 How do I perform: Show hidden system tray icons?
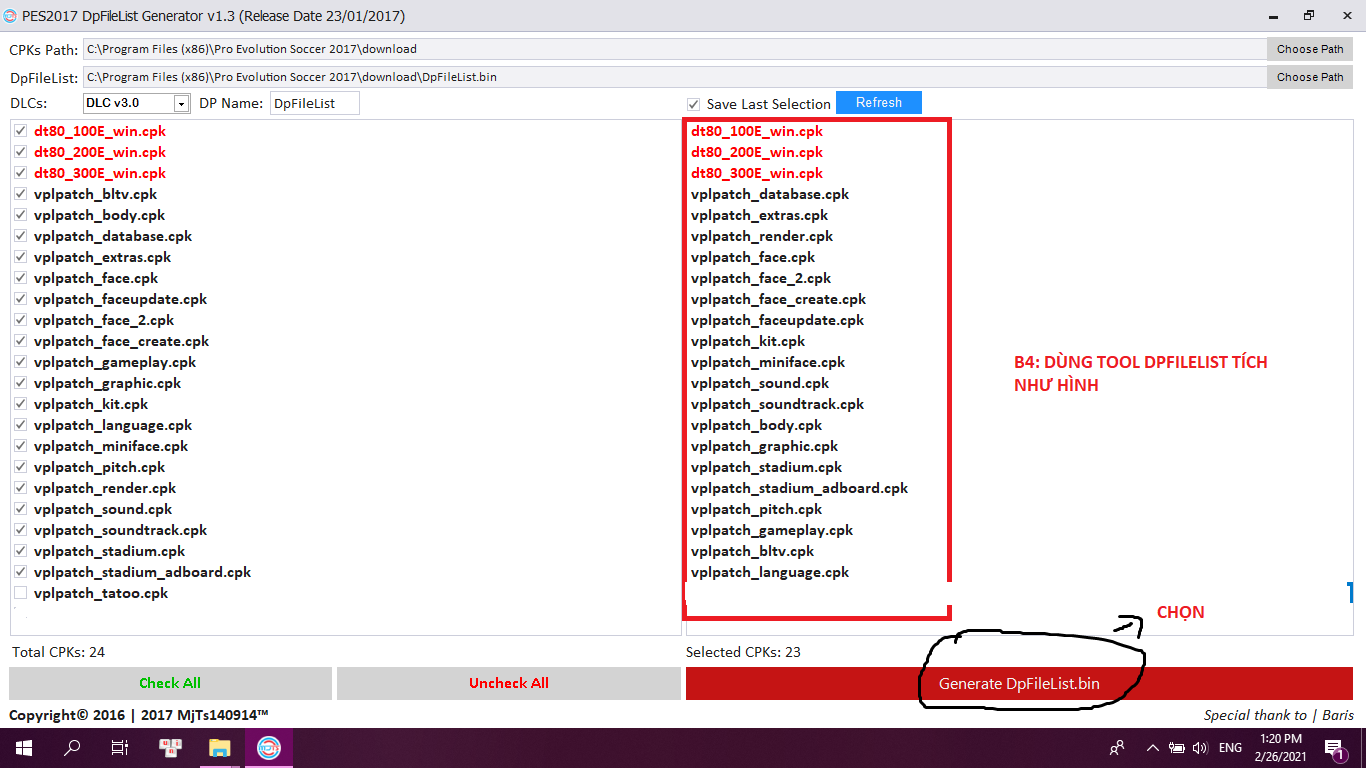coord(1152,747)
